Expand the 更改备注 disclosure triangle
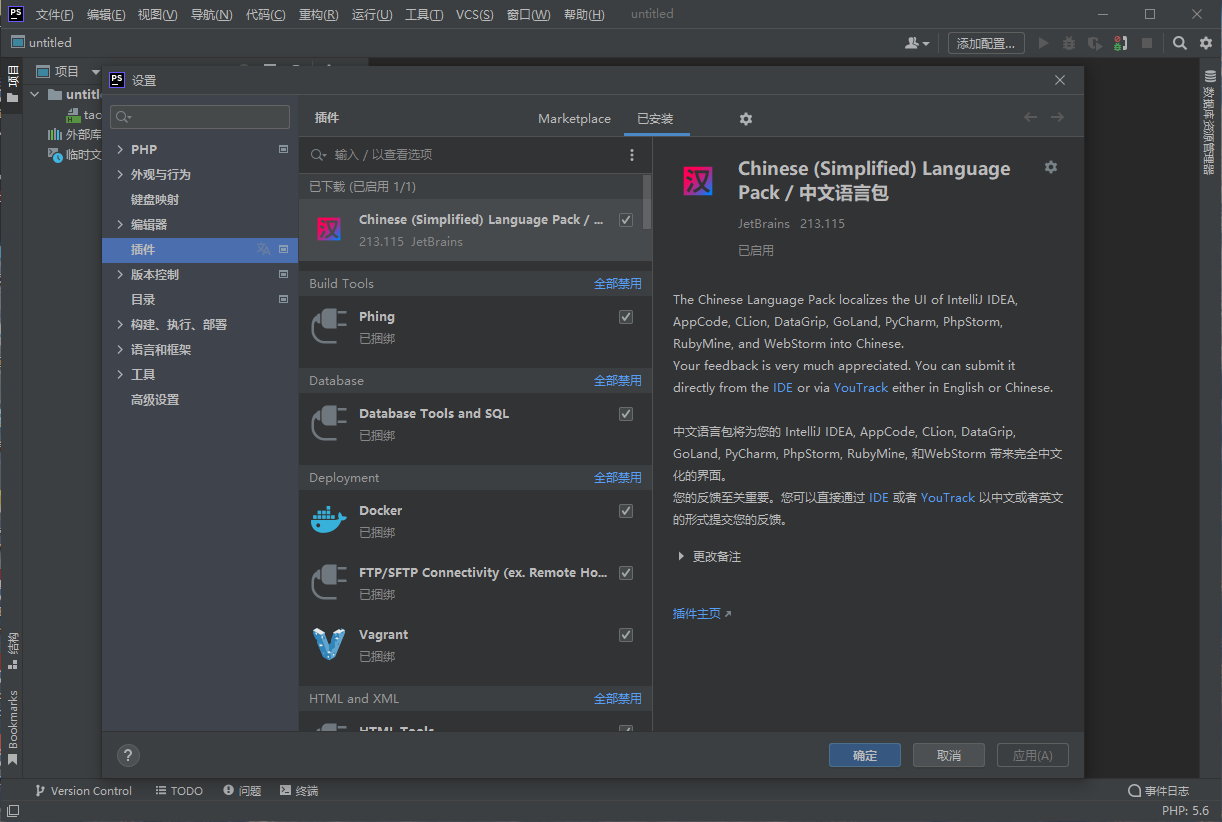Image resolution: width=1222 pixels, height=822 pixels. click(681, 556)
